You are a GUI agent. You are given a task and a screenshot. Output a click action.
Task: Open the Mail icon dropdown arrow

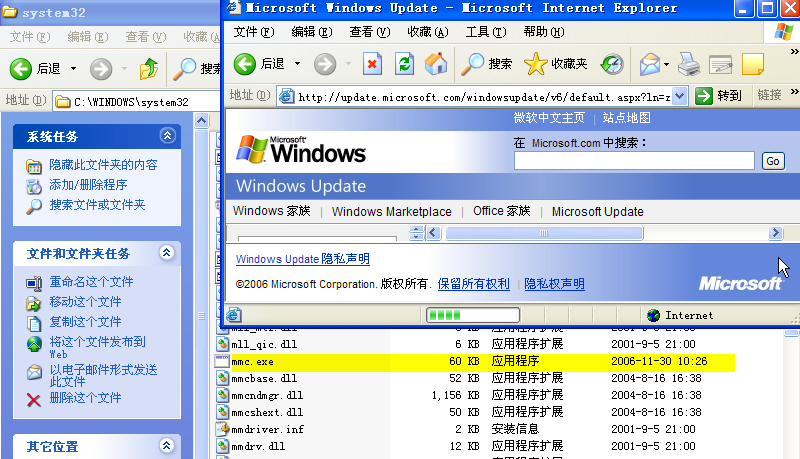pos(666,64)
